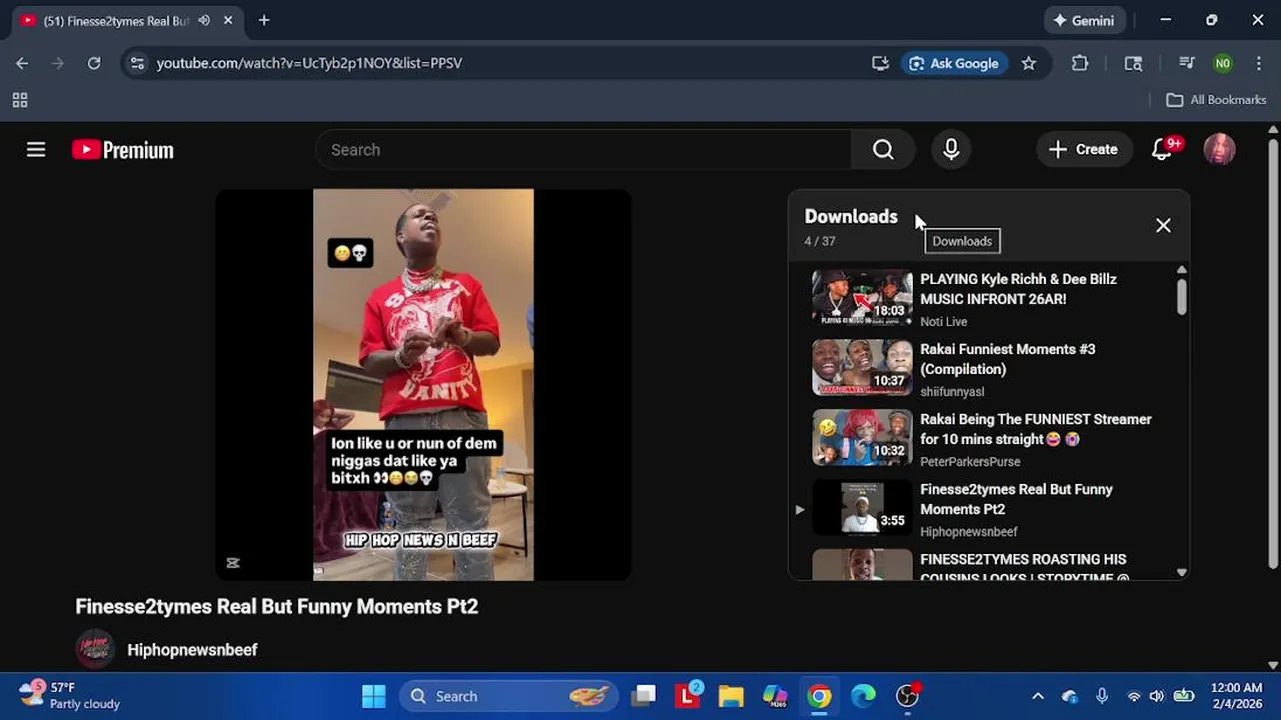Open the black circular app on taskbar
The height and width of the screenshot is (720, 1281).
[907, 696]
